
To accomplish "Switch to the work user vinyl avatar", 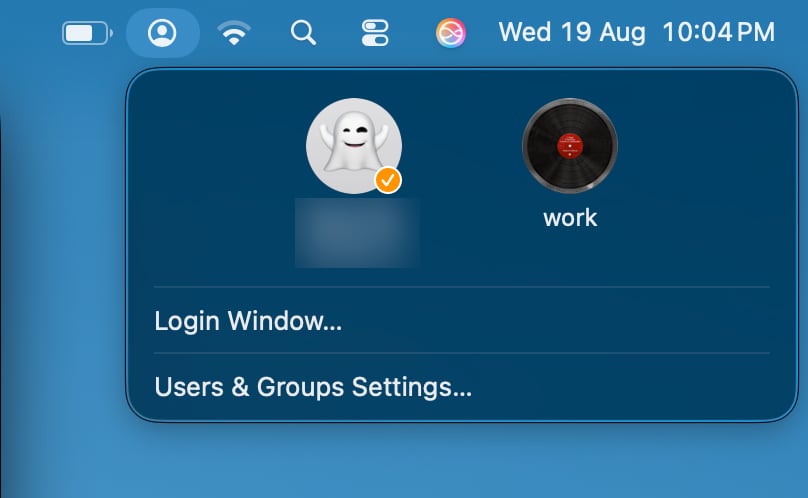I will [569, 146].
